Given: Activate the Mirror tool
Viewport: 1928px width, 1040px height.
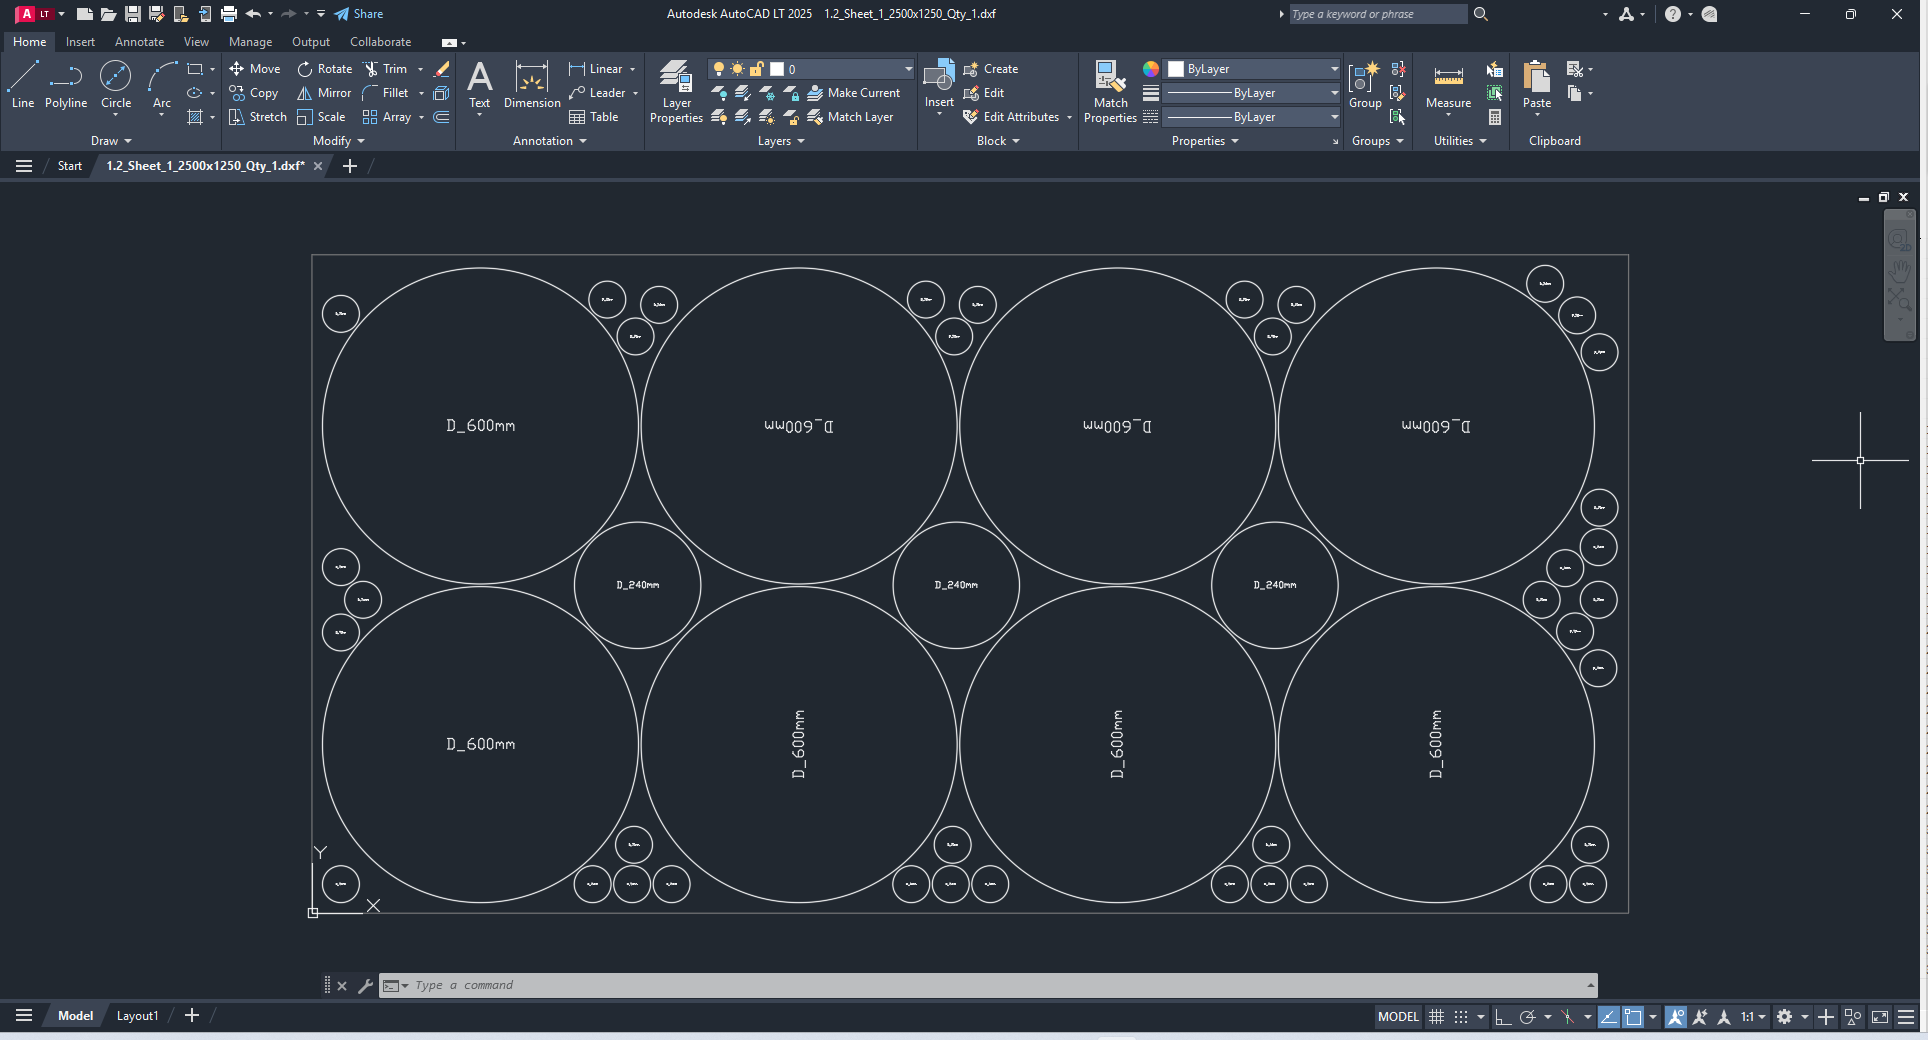Looking at the screenshot, I should (x=324, y=93).
